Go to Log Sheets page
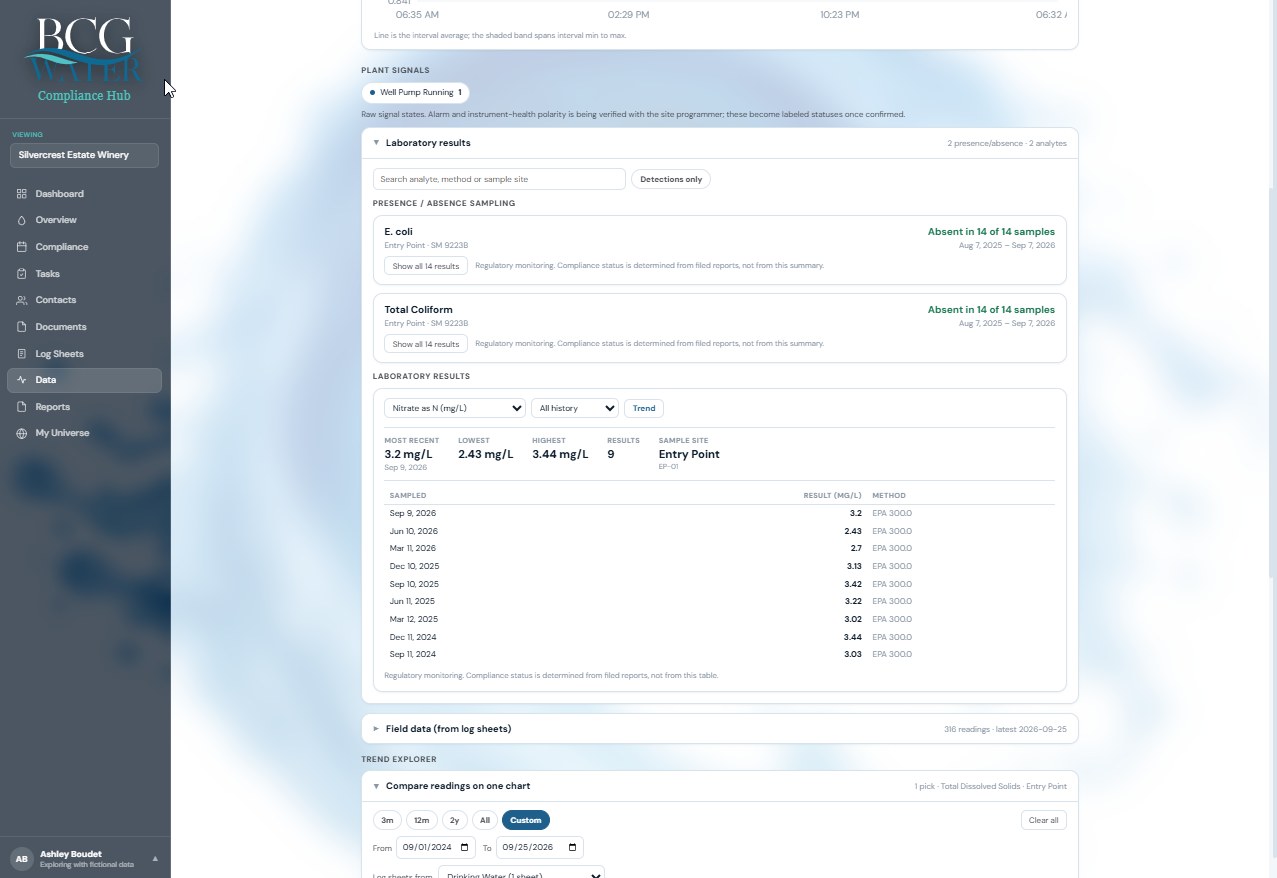 [x=84, y=354]
